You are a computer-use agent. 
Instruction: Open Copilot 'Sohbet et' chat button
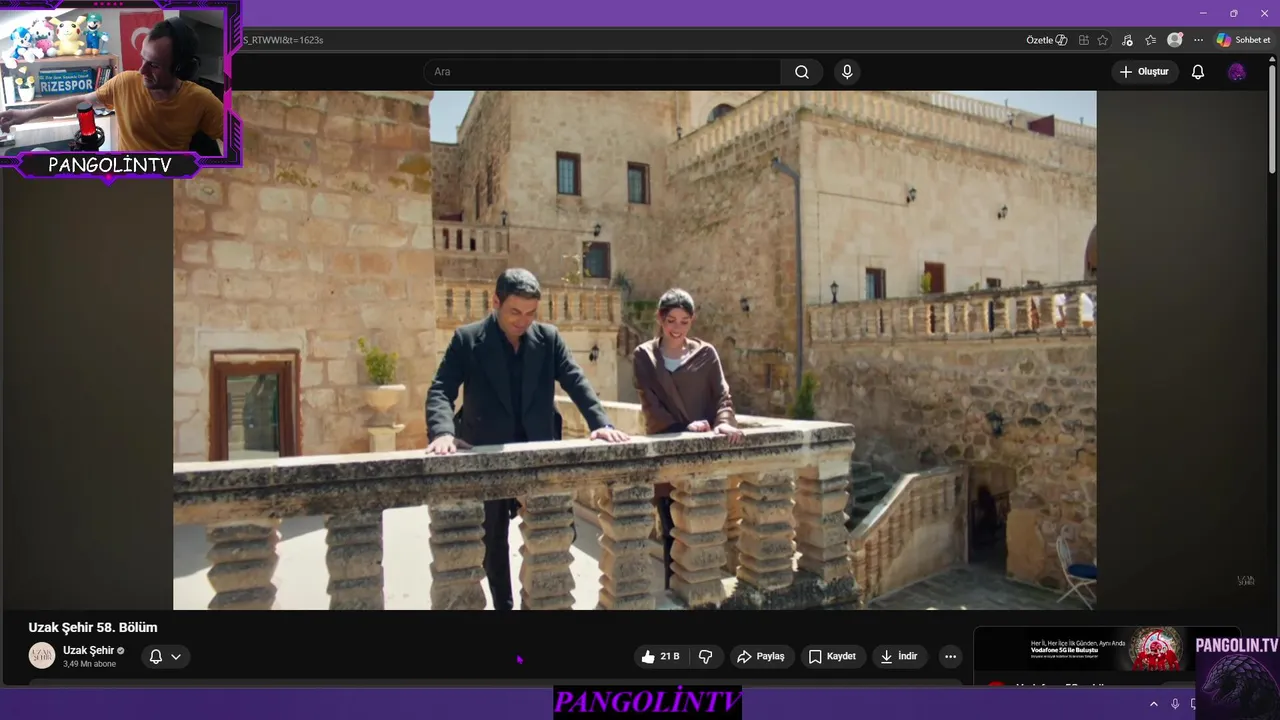(x=1243, y=40)
